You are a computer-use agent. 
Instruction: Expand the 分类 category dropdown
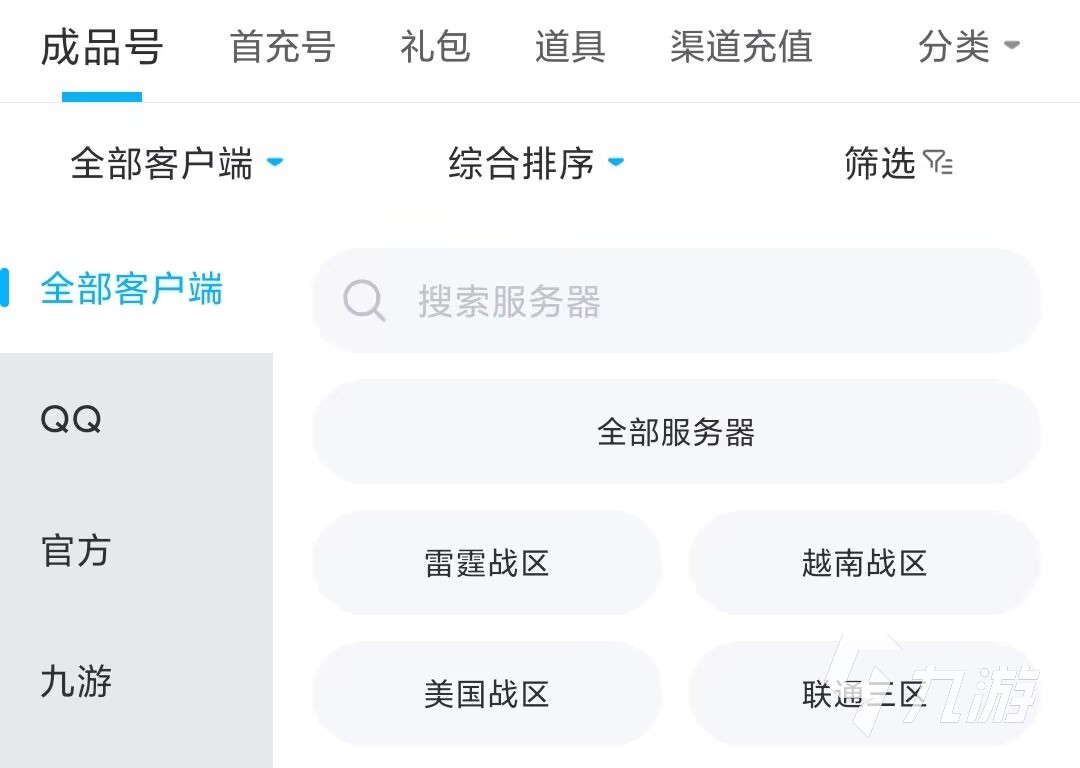click(x=968, y=46)
